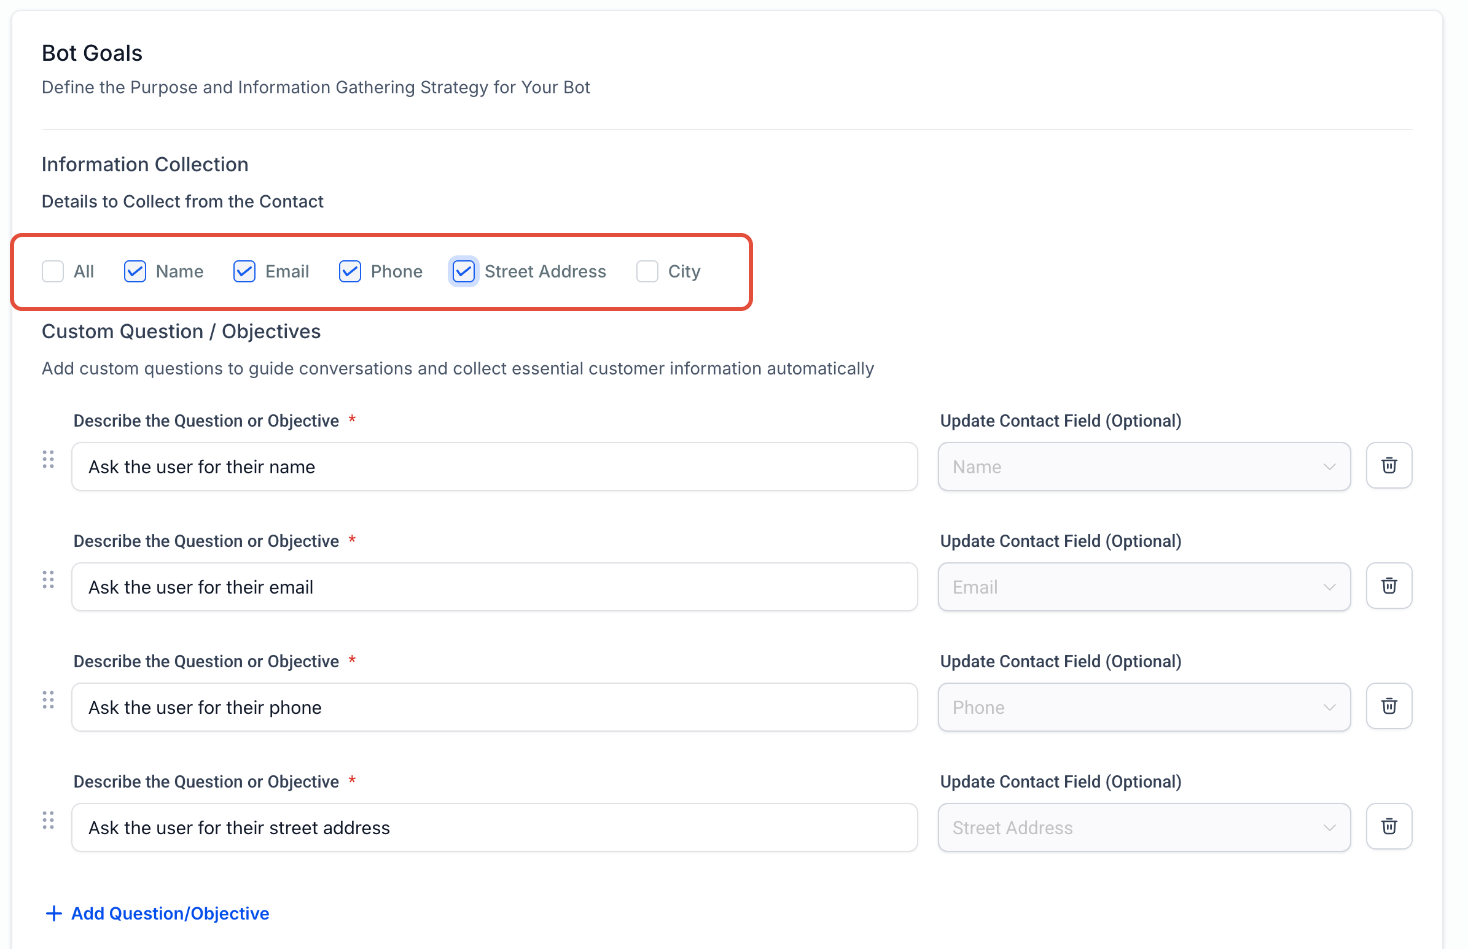
Task: Disable the Email checkbox
Action: coord(244,271)
